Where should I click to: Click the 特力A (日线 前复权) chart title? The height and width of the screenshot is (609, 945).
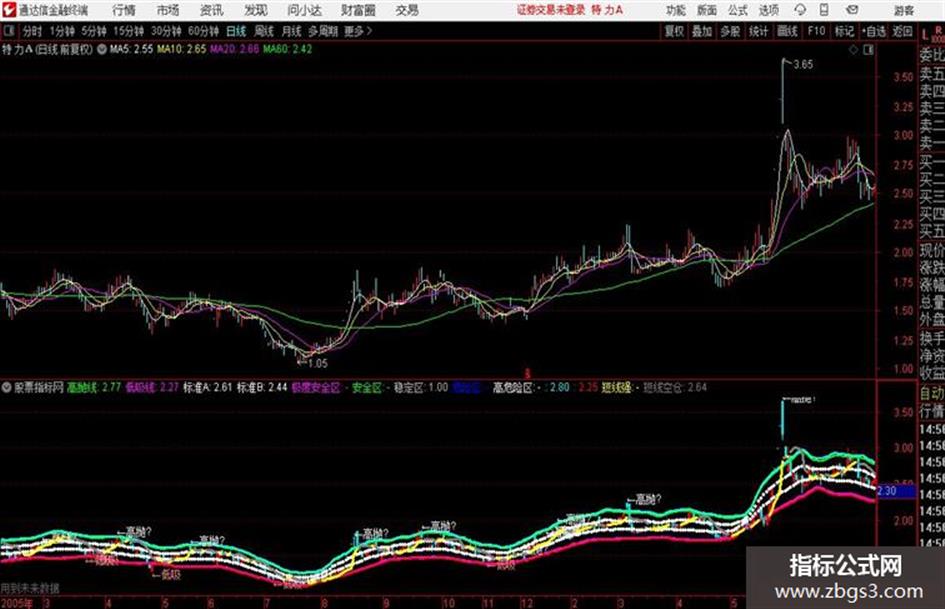click(x=48, y=49)
